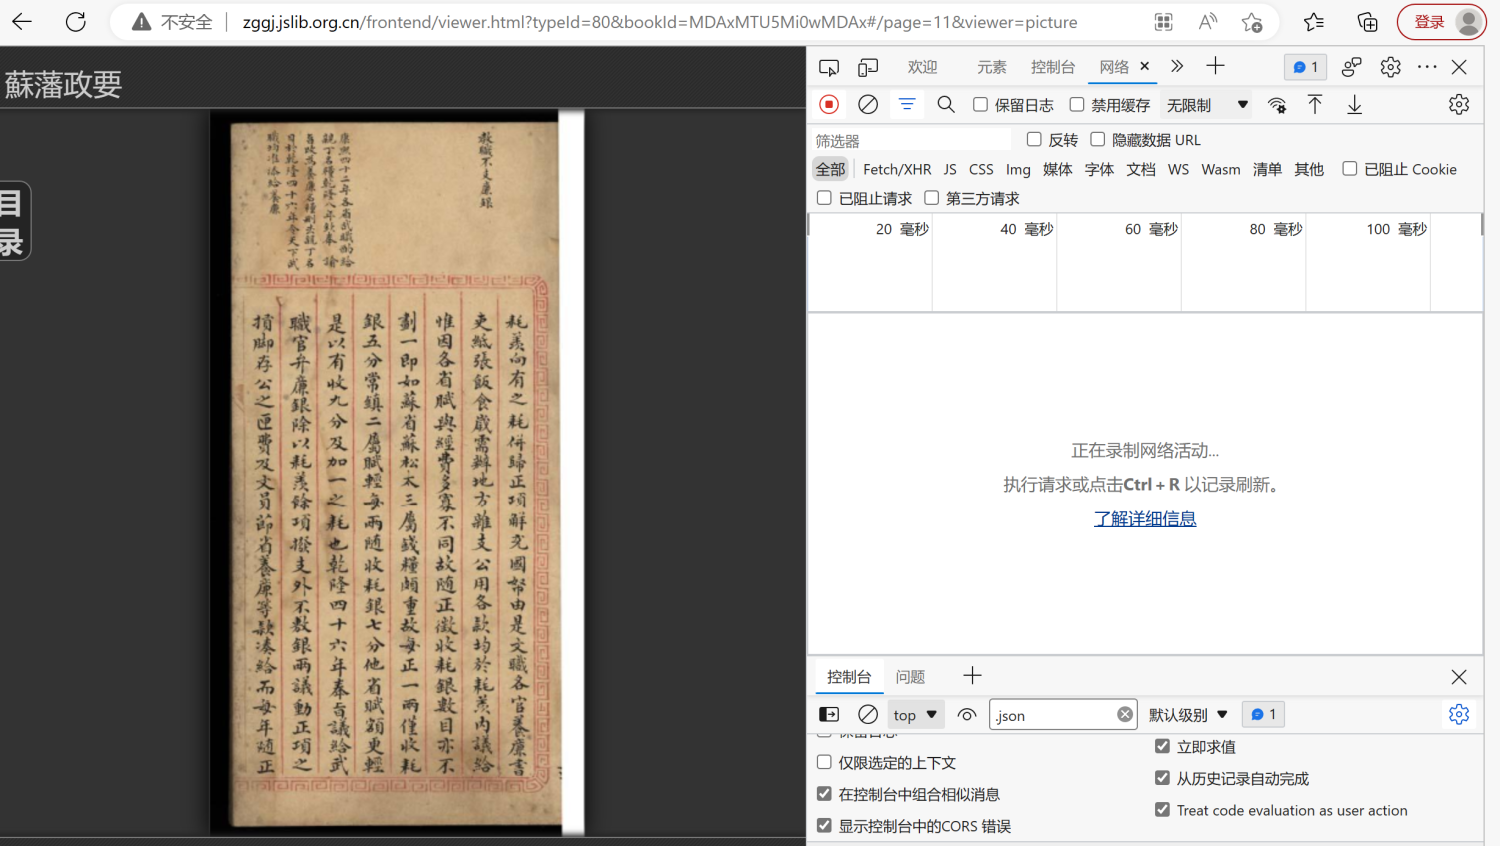Image resolution: width=1500 pixels, height=846 pixels.
Task: Open network conditions wifi icon
Action: 1277,105
